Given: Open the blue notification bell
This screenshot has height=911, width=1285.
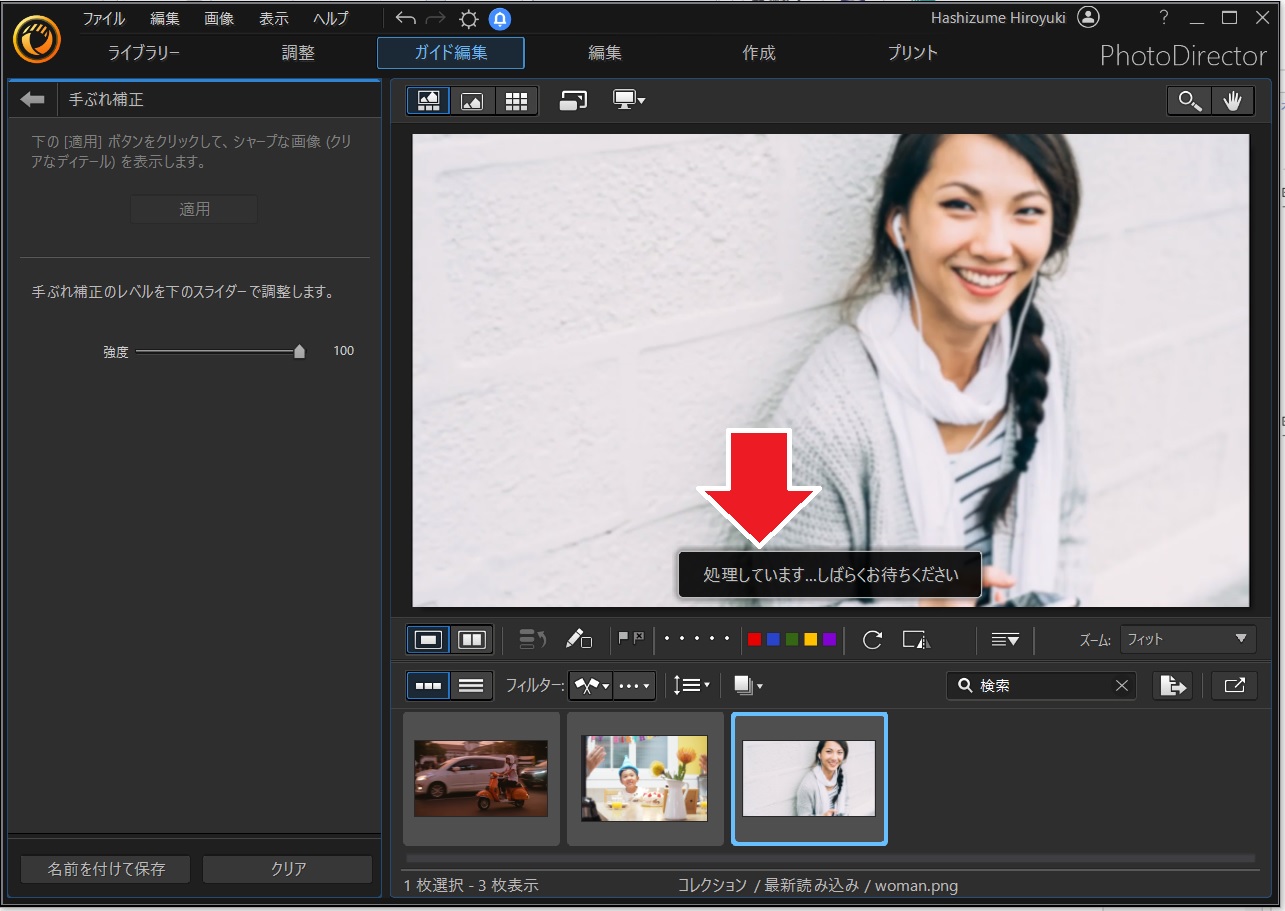Looking at the screenshot, I should point(499,19).
